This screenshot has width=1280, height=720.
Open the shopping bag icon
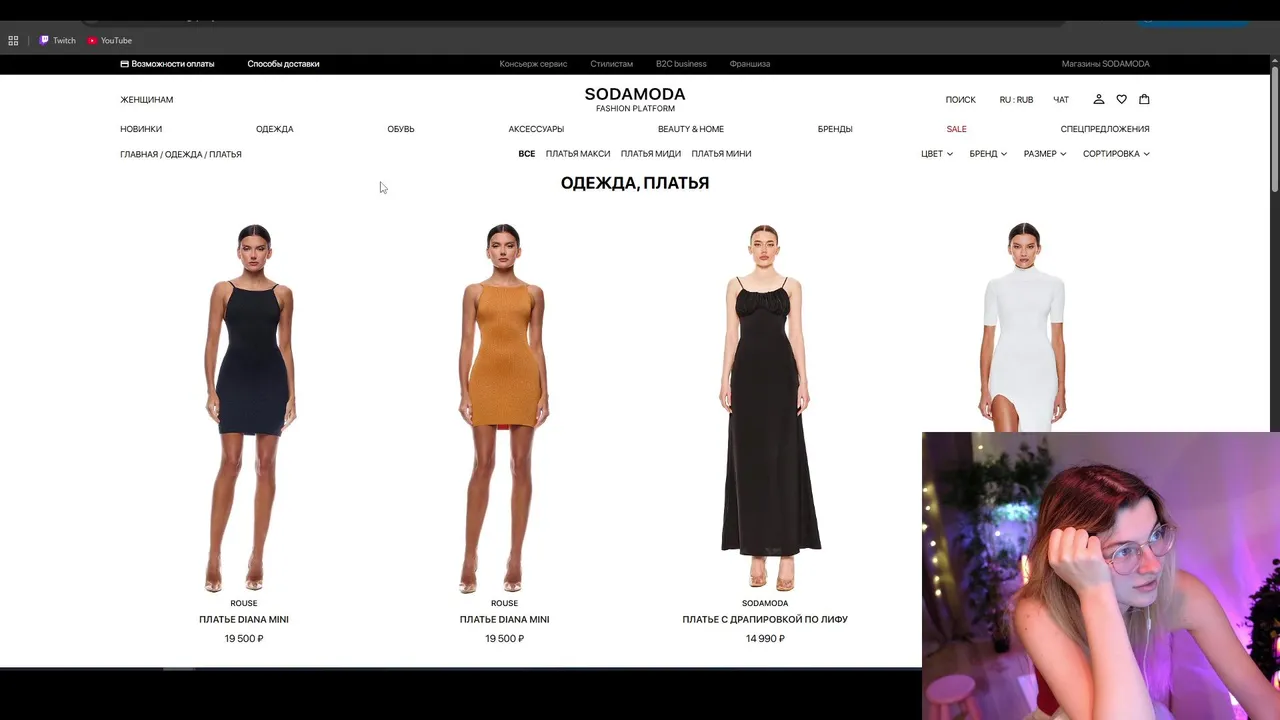[1144, 99]
